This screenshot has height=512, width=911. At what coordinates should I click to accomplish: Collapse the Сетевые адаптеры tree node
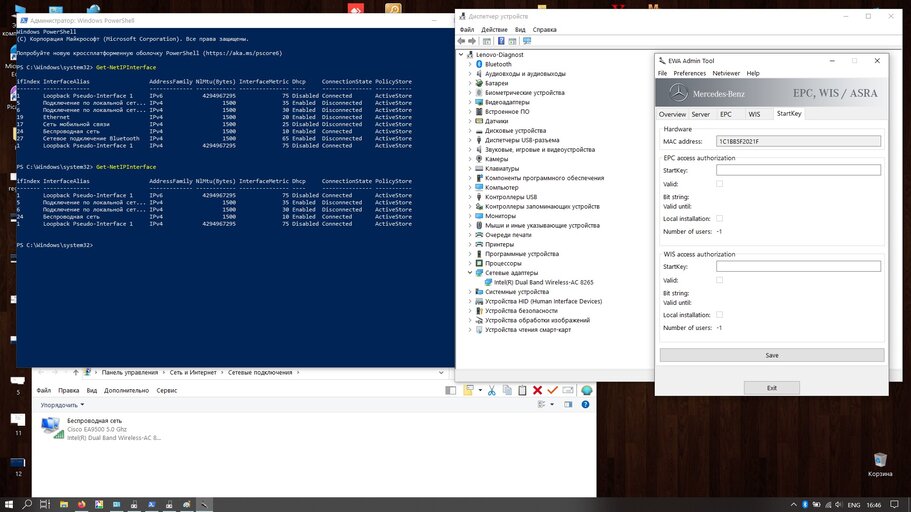pyautogui.click(x=472, y=272)
